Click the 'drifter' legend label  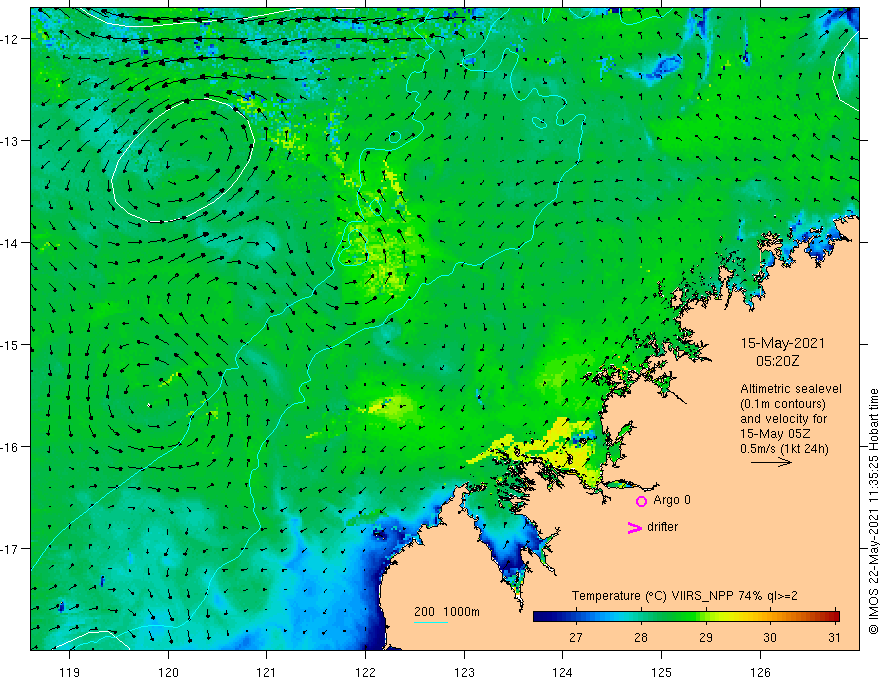(x=662, y=527)
